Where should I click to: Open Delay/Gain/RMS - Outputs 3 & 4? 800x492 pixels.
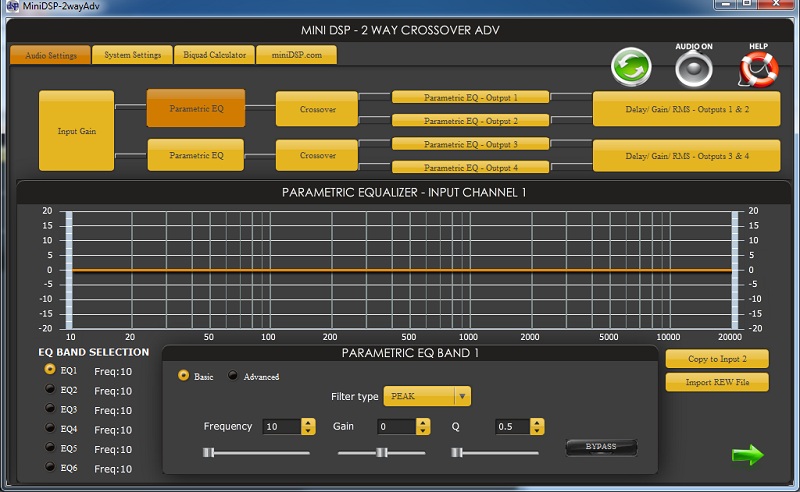click(x=687, y=156)
